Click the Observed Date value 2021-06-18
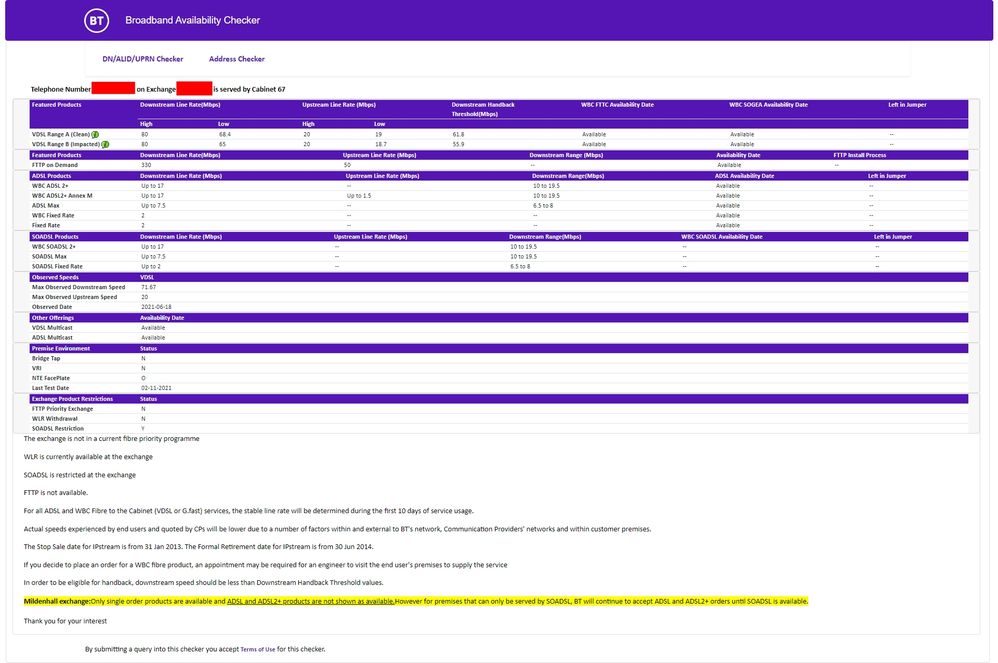This screenshot has width=998, height=663. [x=157, y=307]
